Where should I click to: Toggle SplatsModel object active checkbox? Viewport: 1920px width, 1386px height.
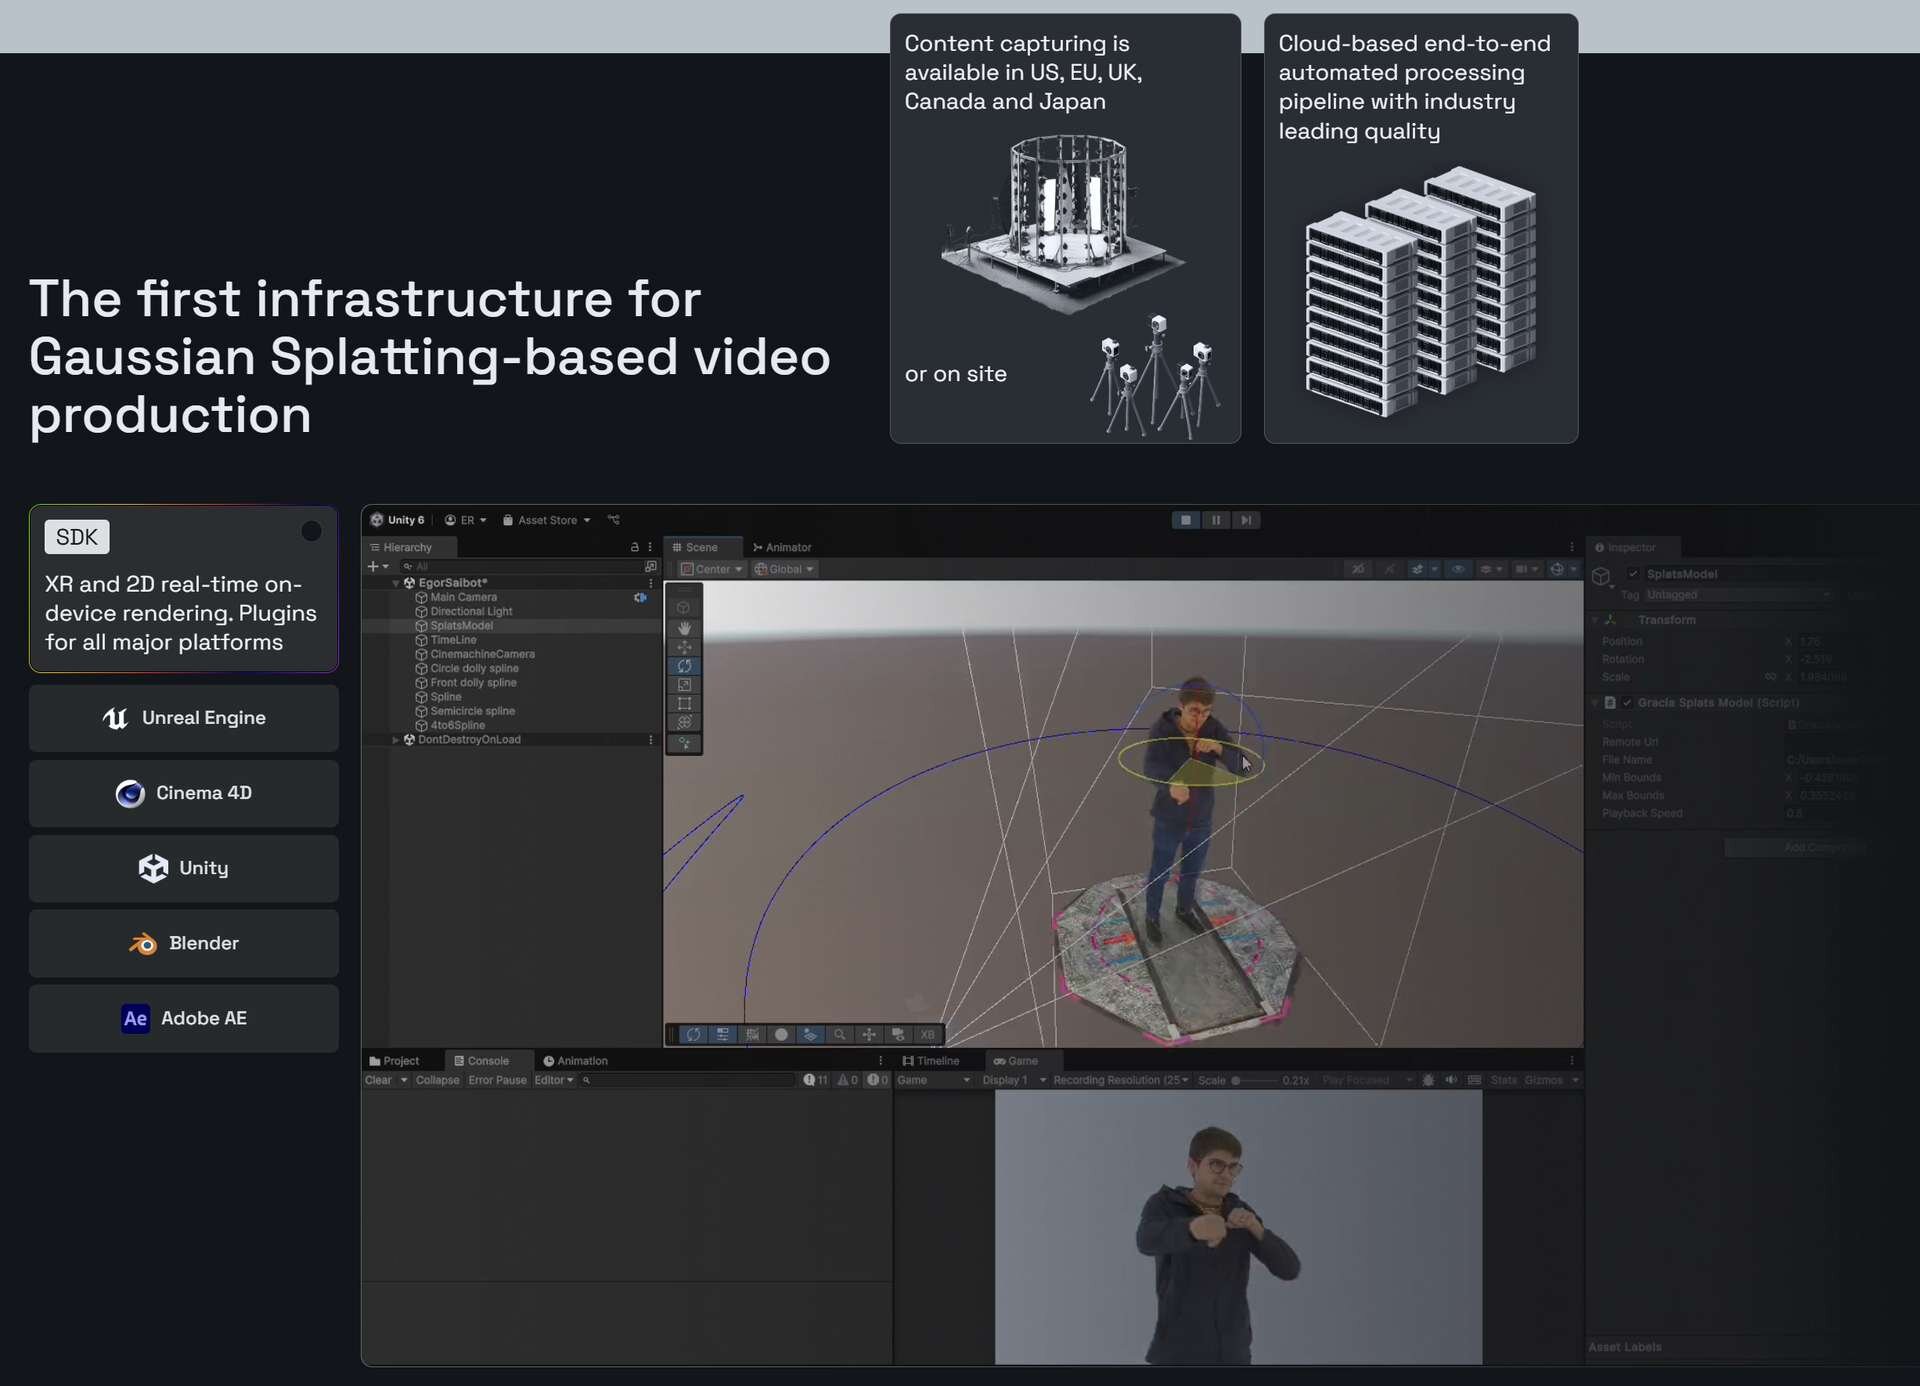coord(1633,574)
